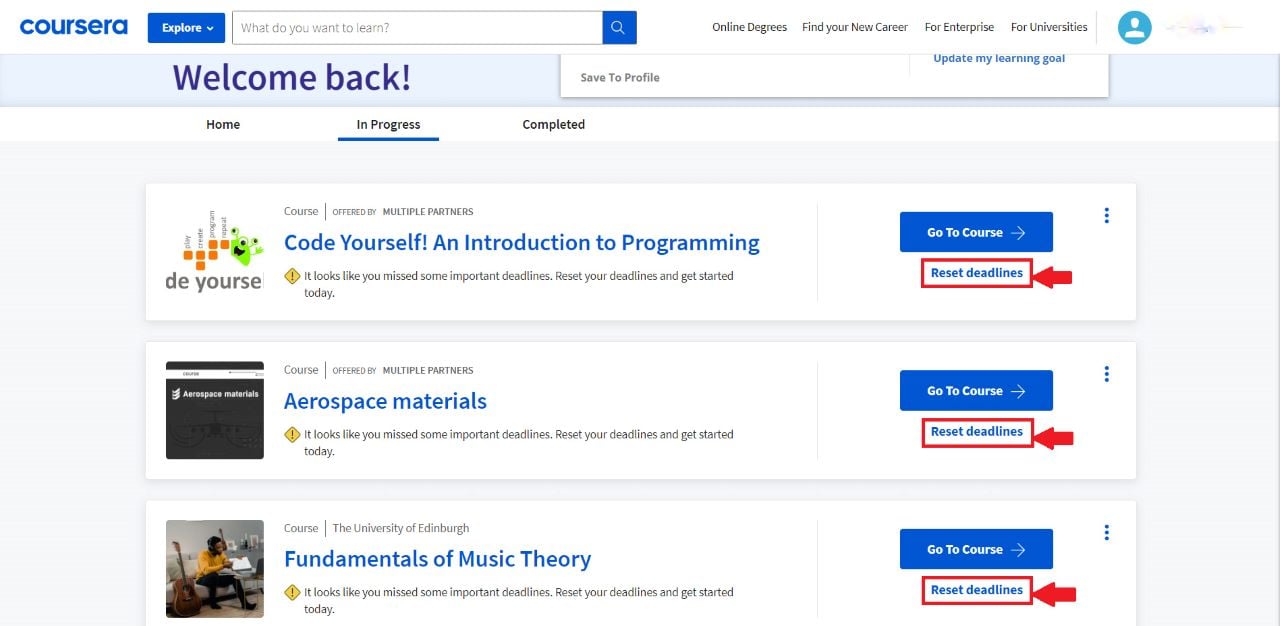Click Save To Profile
Viewport: 1280px width, 626px height.
coord(619,76)
